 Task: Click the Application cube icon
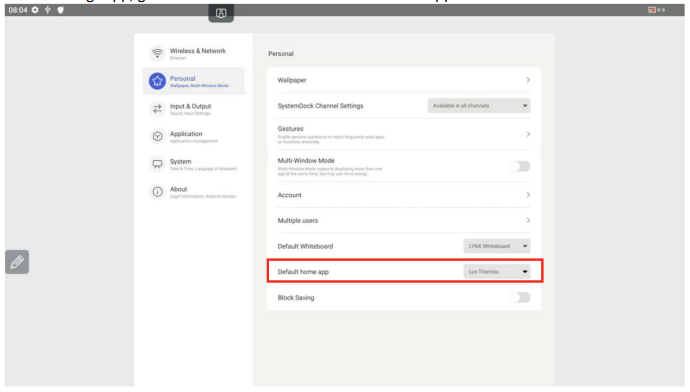tap(157, 136)
